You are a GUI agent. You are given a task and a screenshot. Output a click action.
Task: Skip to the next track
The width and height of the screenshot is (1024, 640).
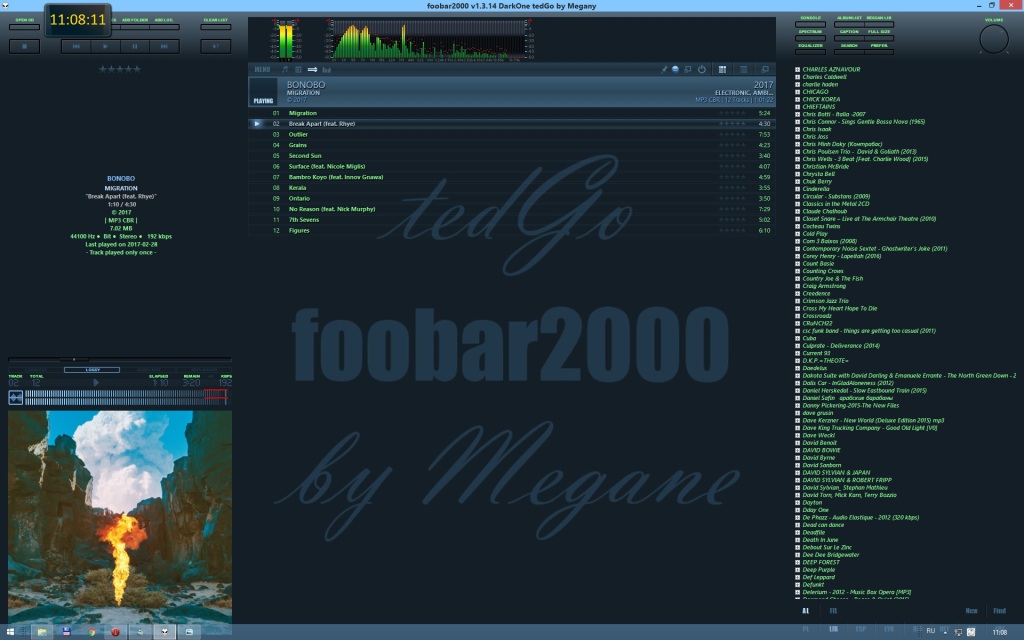point(165,46)
